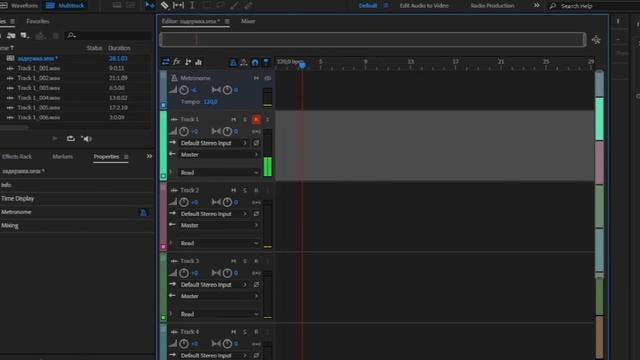640x360 pixels.
Task: Select the Time Selection tool
Action: (x=192, y=5)
